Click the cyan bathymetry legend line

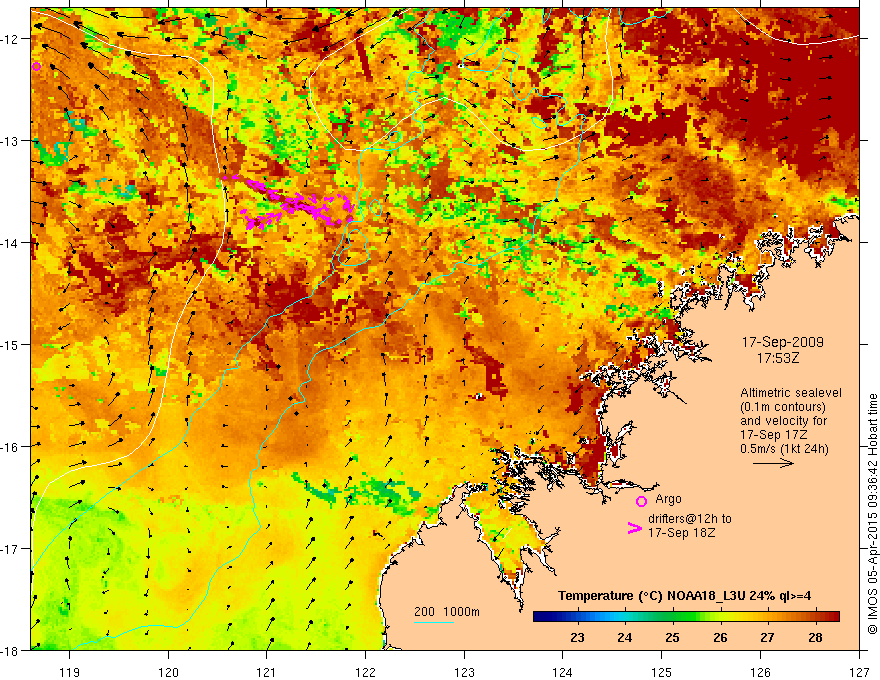pos(434,622)
